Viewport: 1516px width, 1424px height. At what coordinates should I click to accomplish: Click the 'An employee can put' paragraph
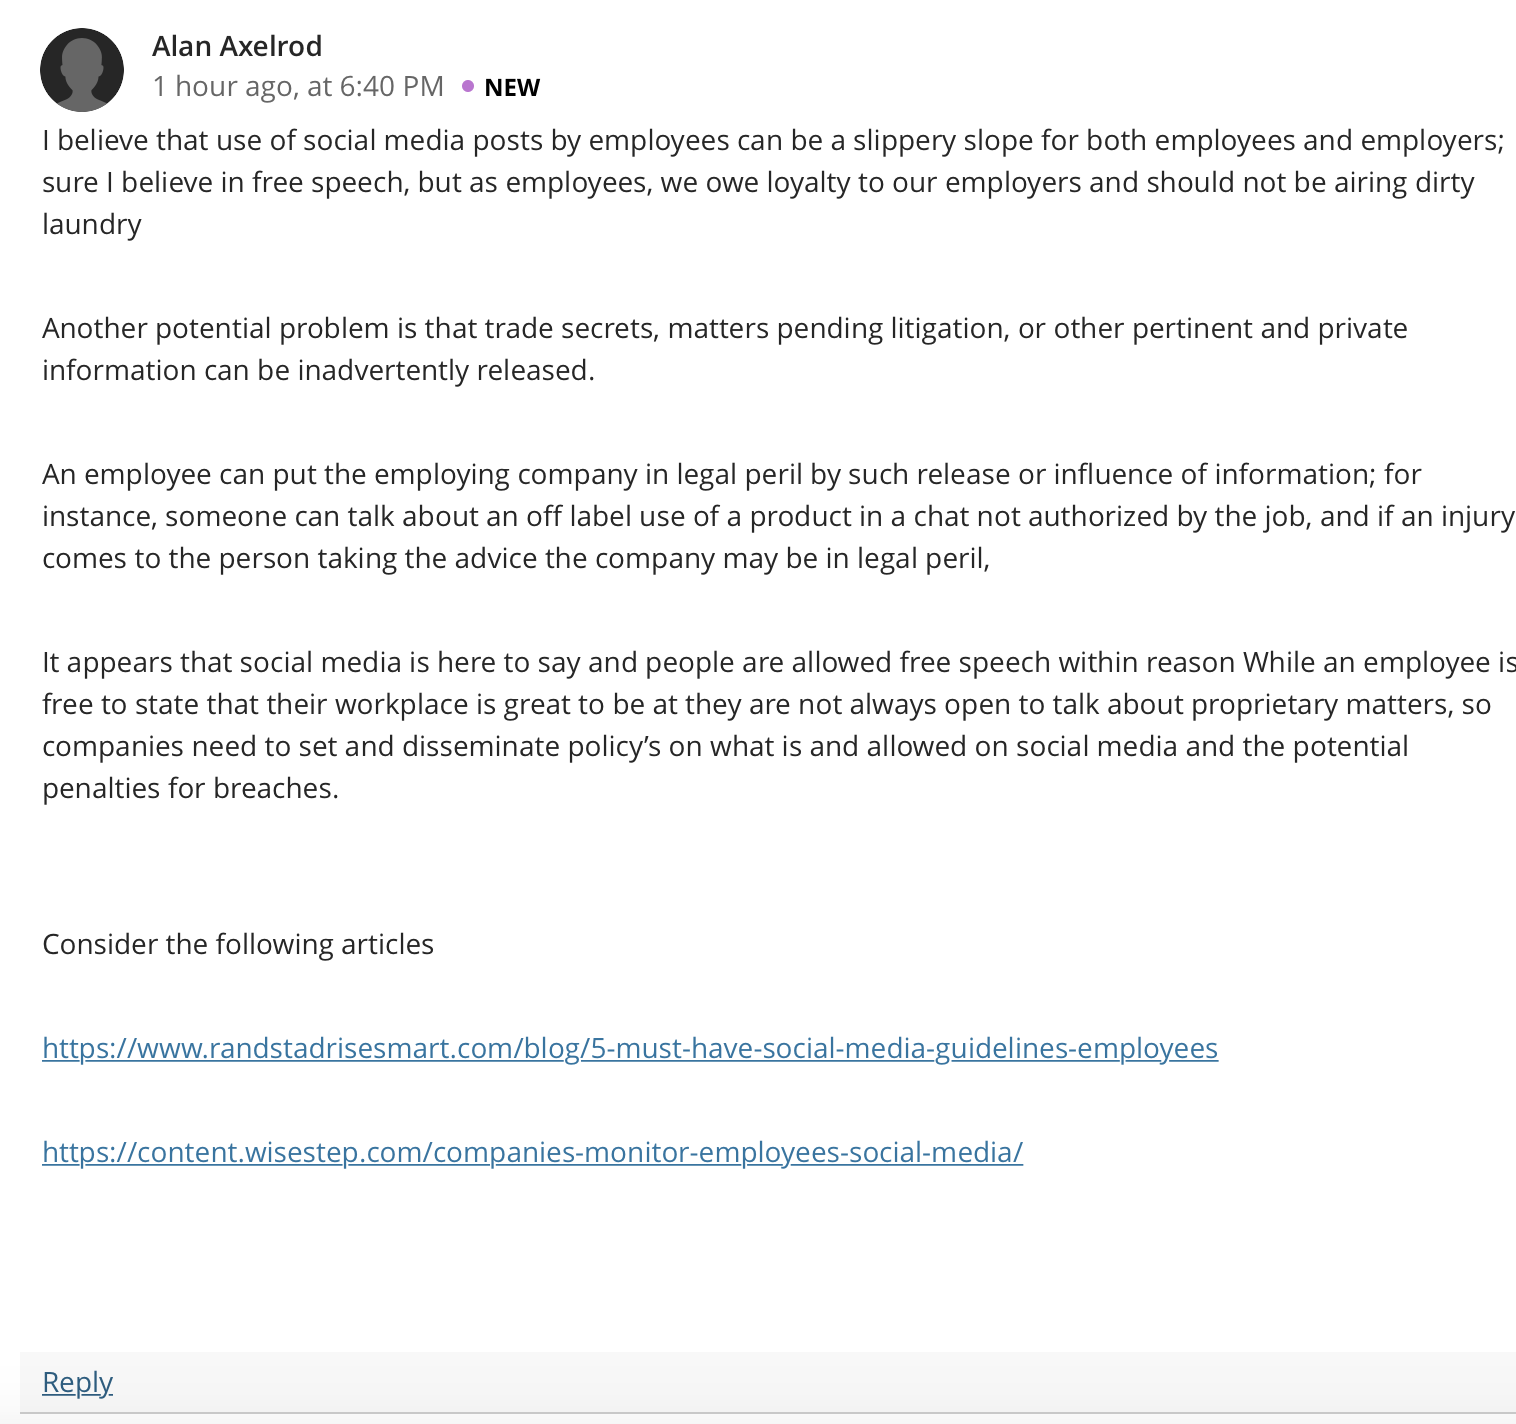coord(778,516)
